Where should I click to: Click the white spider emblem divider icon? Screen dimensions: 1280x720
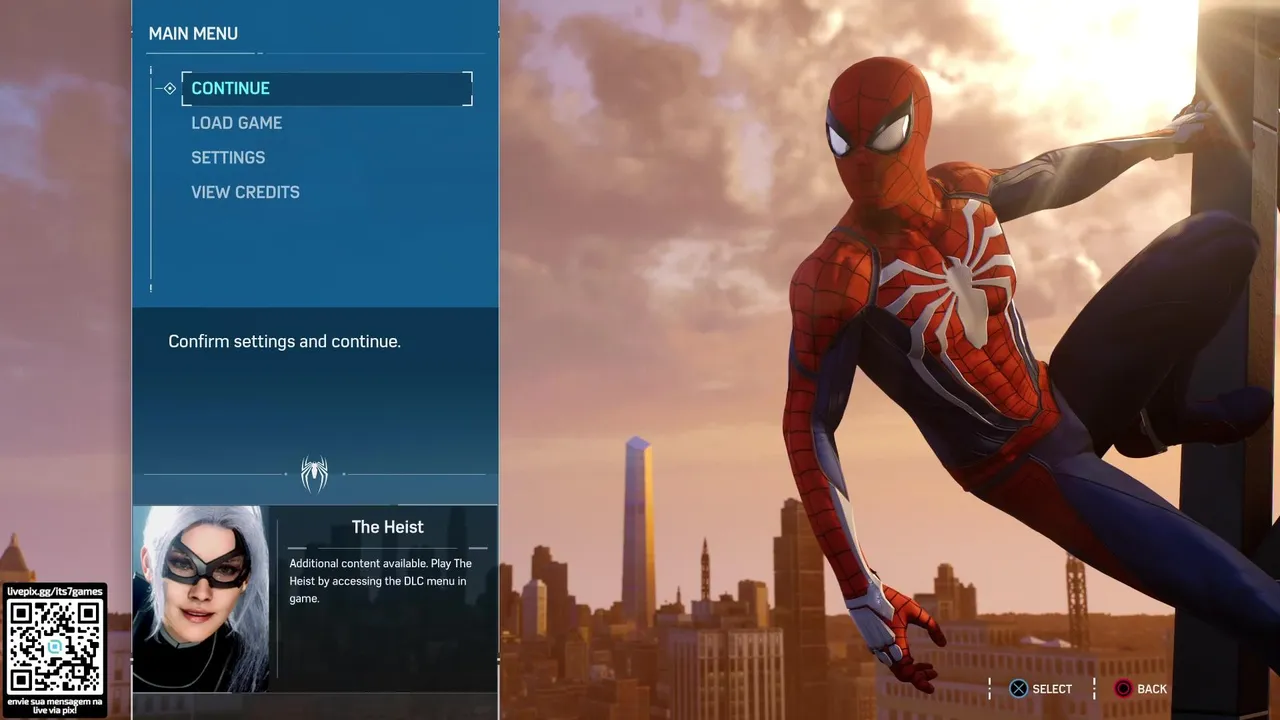314,474
